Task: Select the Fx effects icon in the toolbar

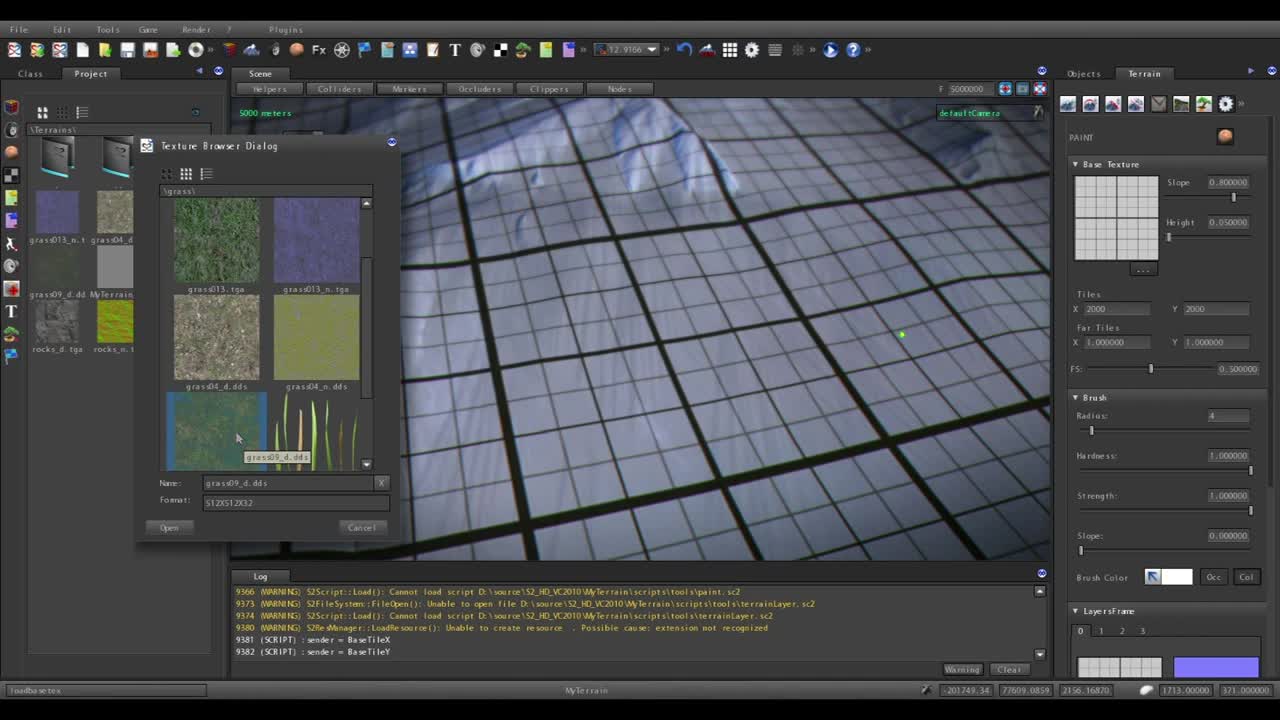Action: pos(318,50)
